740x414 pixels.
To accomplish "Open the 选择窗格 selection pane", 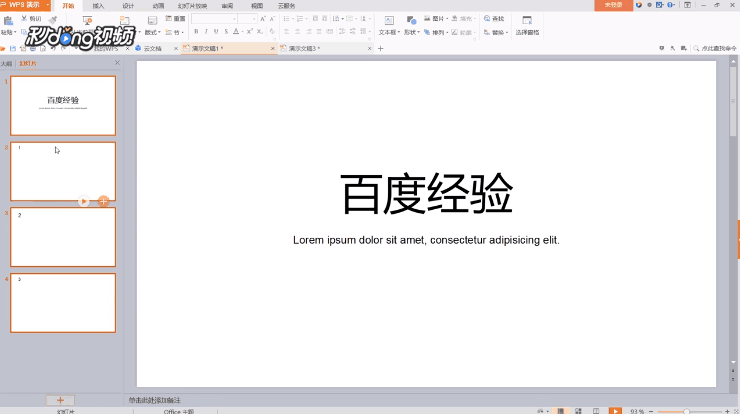I will [x=527, y=25].
